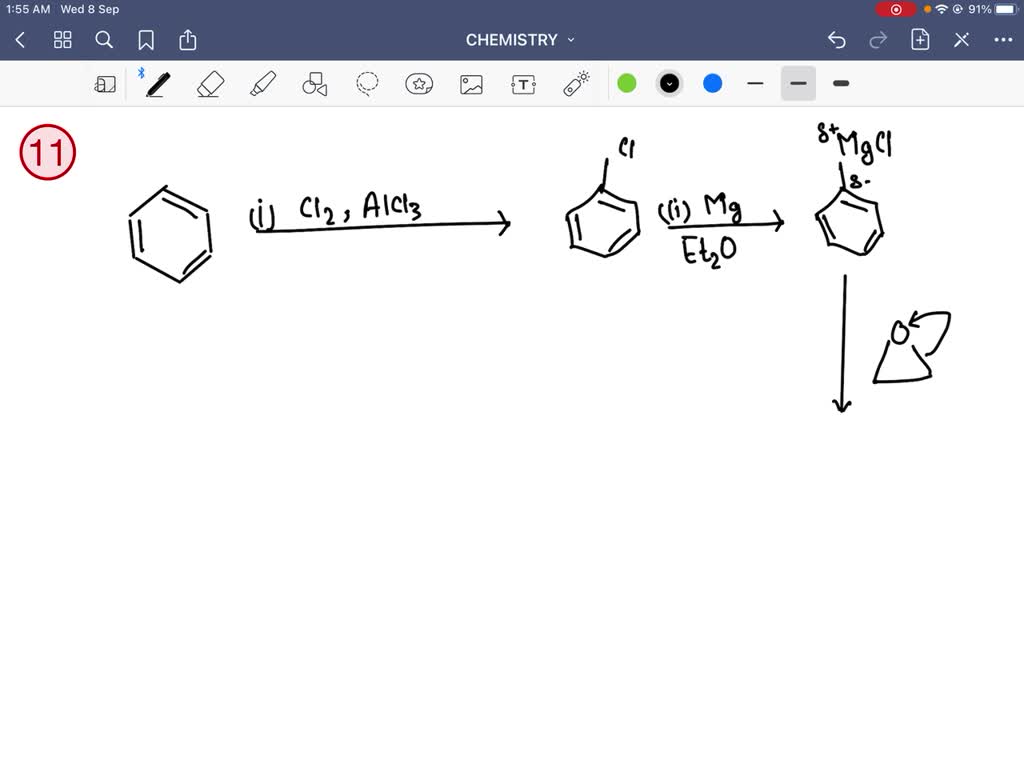This screenshot has height=768, width=1024.
Task: Undo the last stroke
Action: pyautogui.click(x=837, y=40)
